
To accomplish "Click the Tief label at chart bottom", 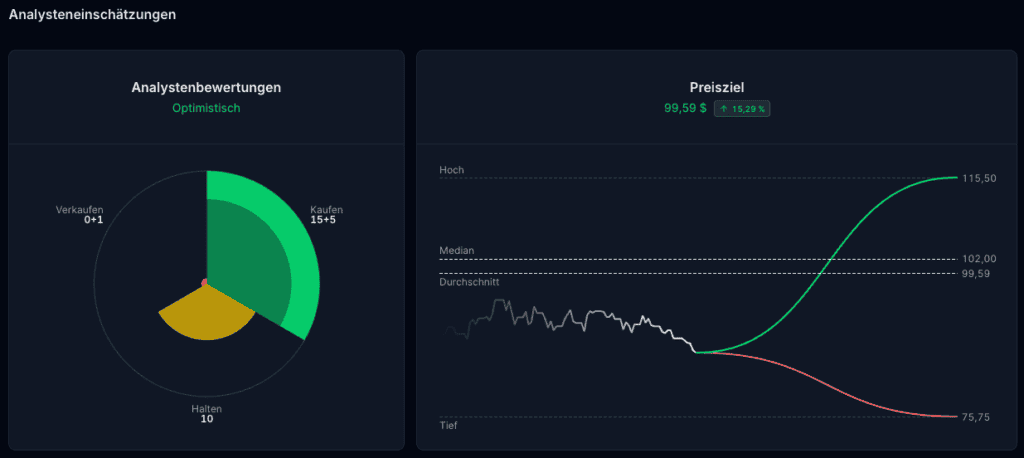I will [448, 425].
